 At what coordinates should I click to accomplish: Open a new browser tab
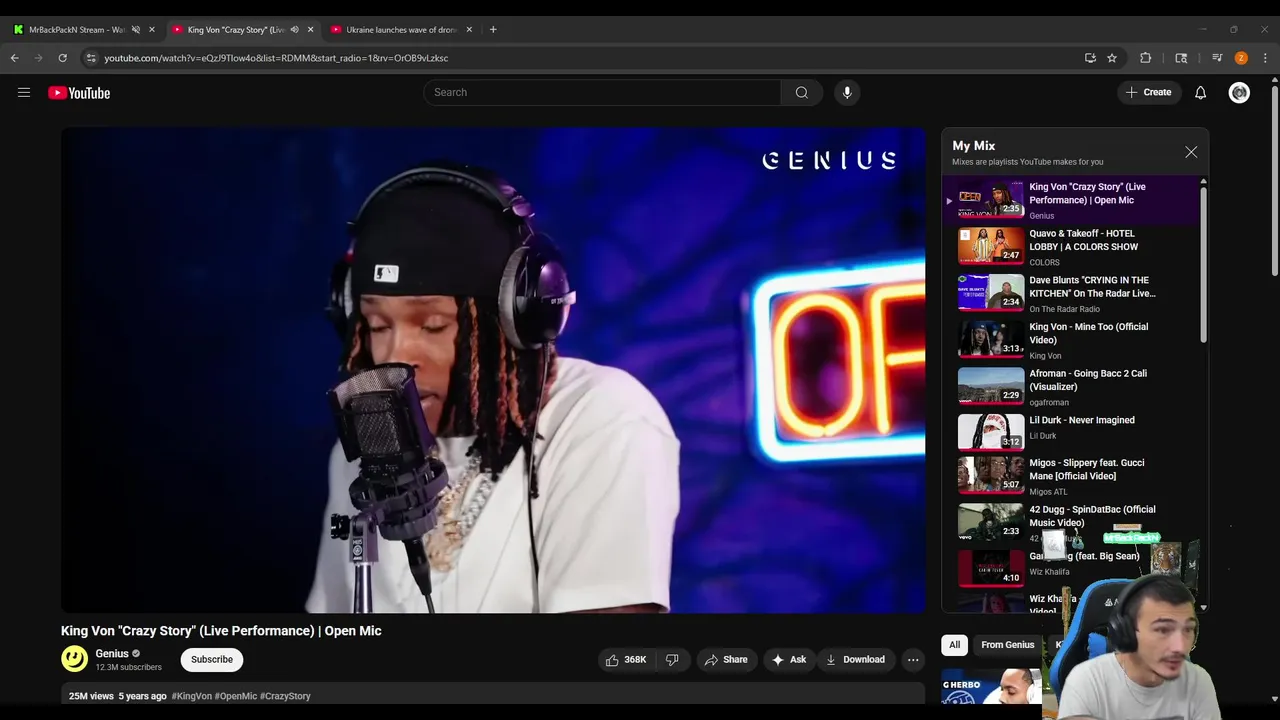point(493,30)
